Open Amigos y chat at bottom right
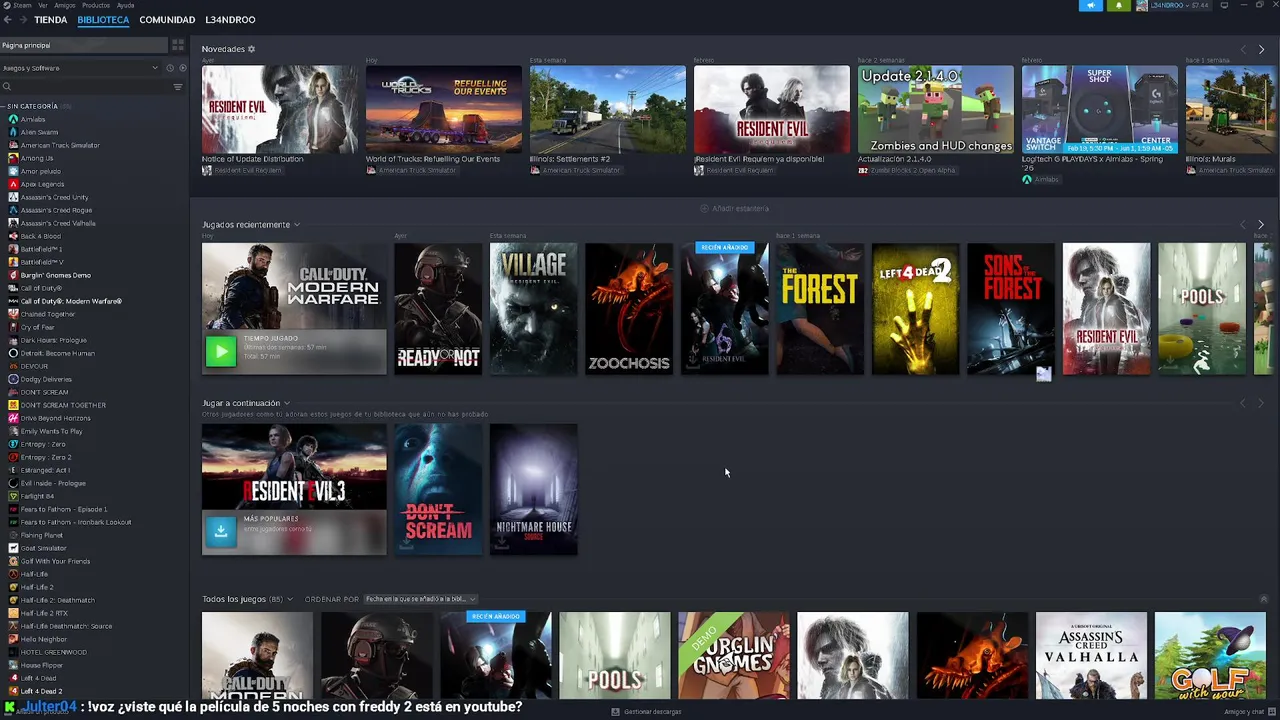1280x720 pixels. (x=1249, y=712)
